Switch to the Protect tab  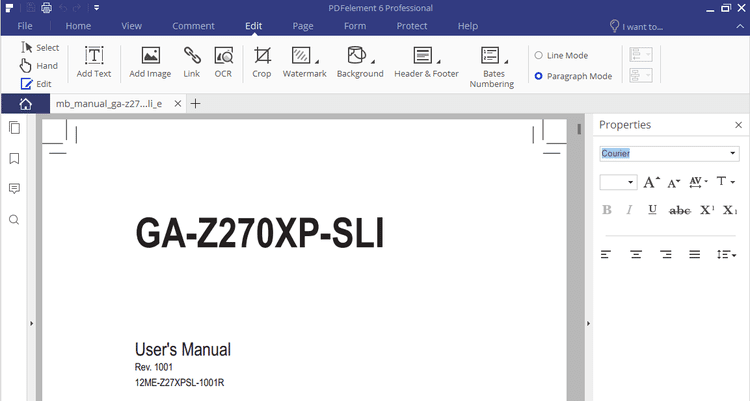tap(412, 26)
